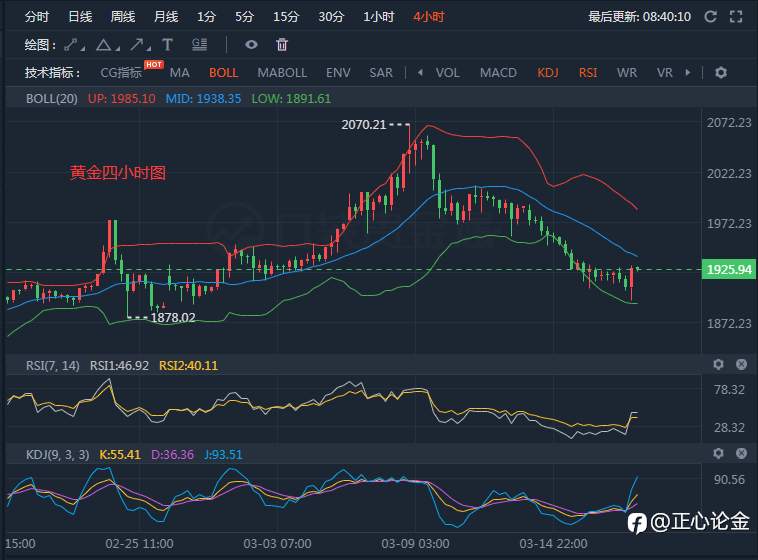Switch to 日线 daily chart
758x560 pixels.
point(80,17)
